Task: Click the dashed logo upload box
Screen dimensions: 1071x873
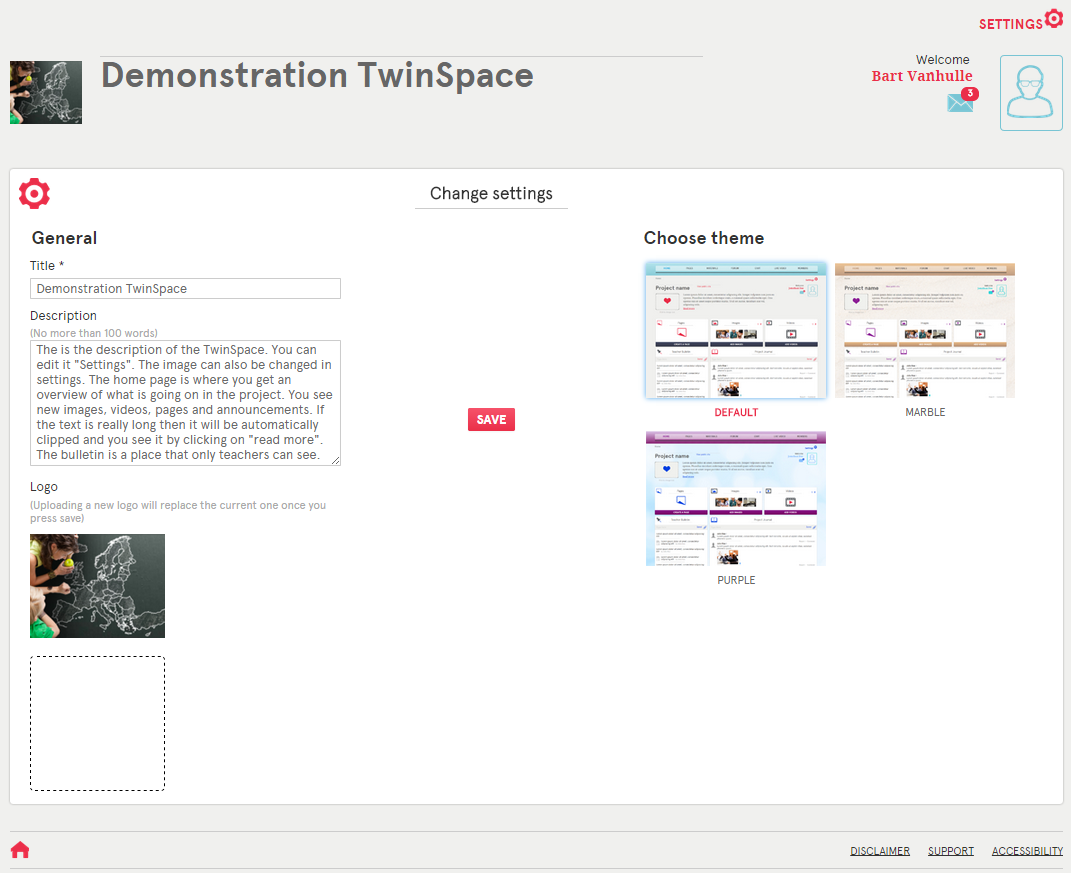Action: point(98,723)
